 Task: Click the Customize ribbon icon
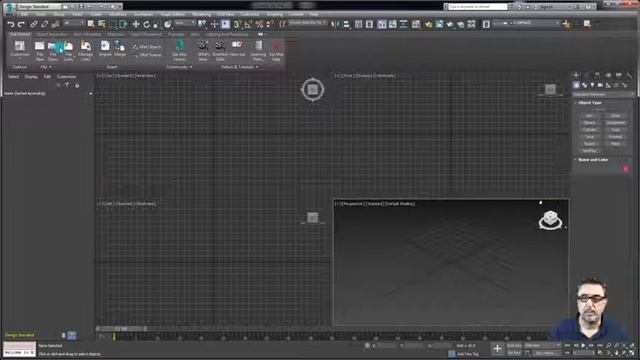pos(20,49)
